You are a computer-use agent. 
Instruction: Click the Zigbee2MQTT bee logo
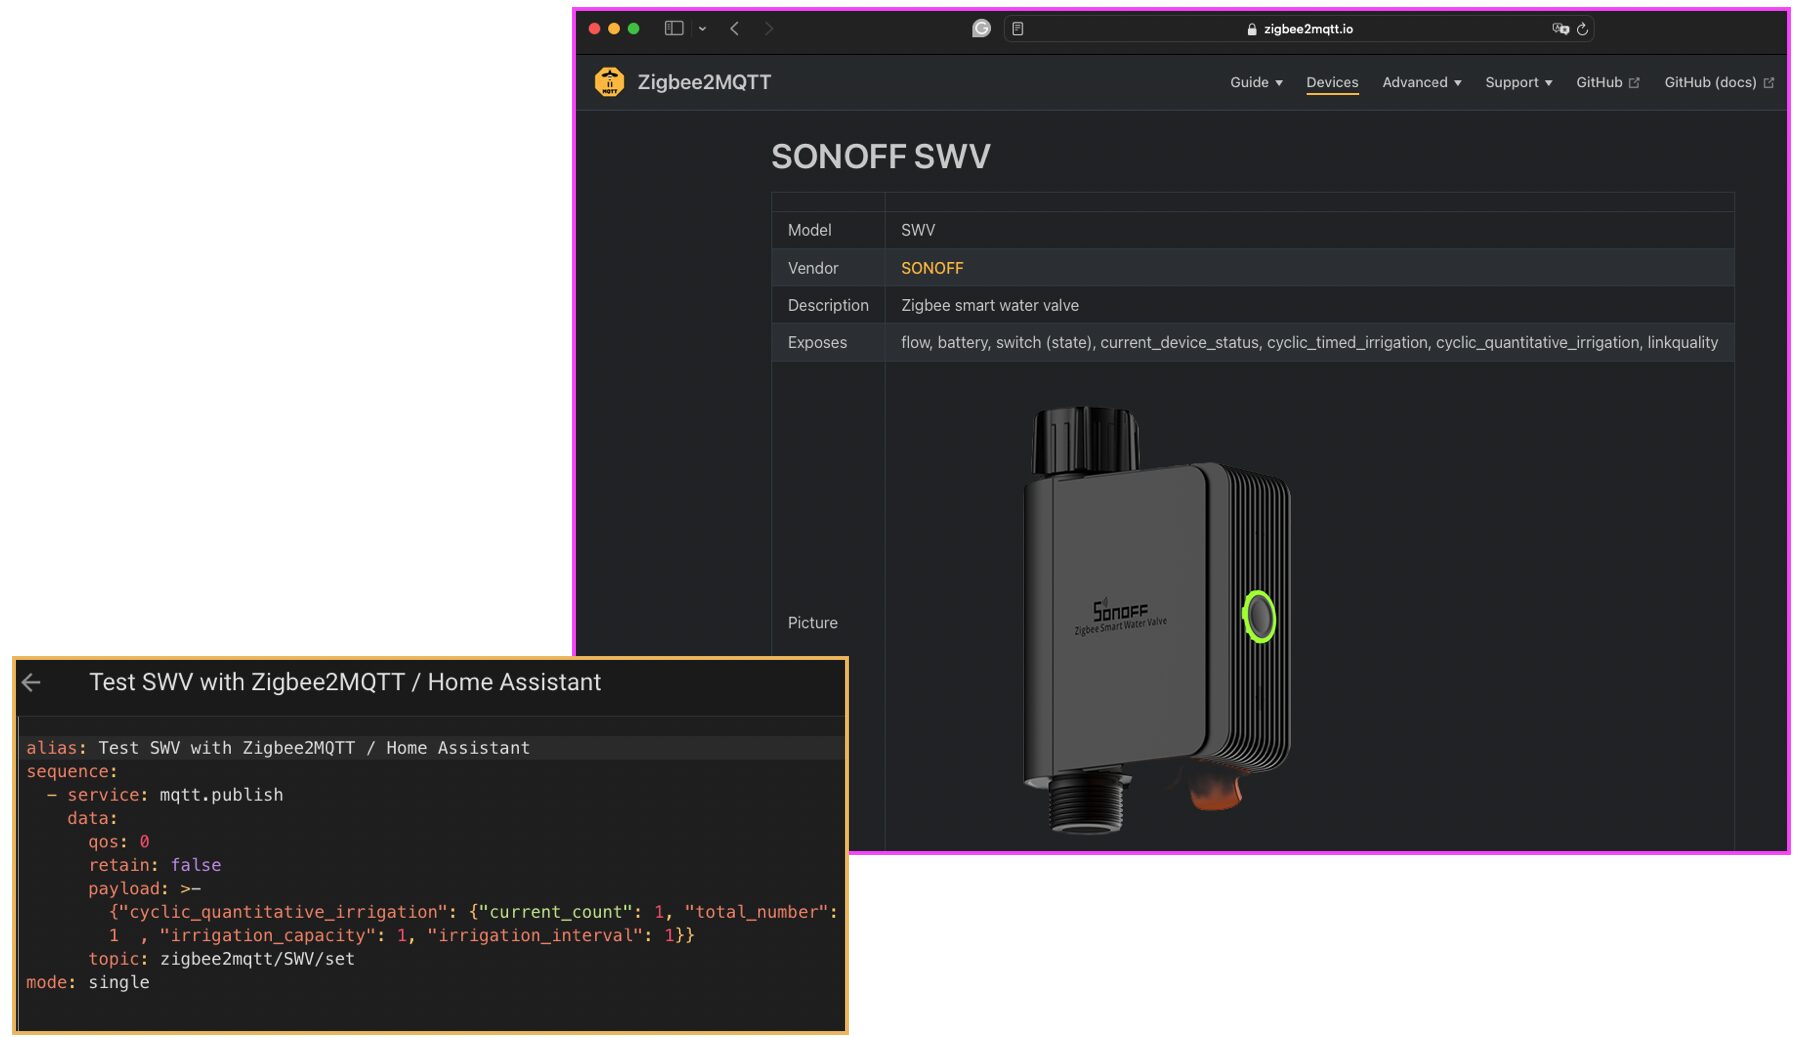point(609,82)
